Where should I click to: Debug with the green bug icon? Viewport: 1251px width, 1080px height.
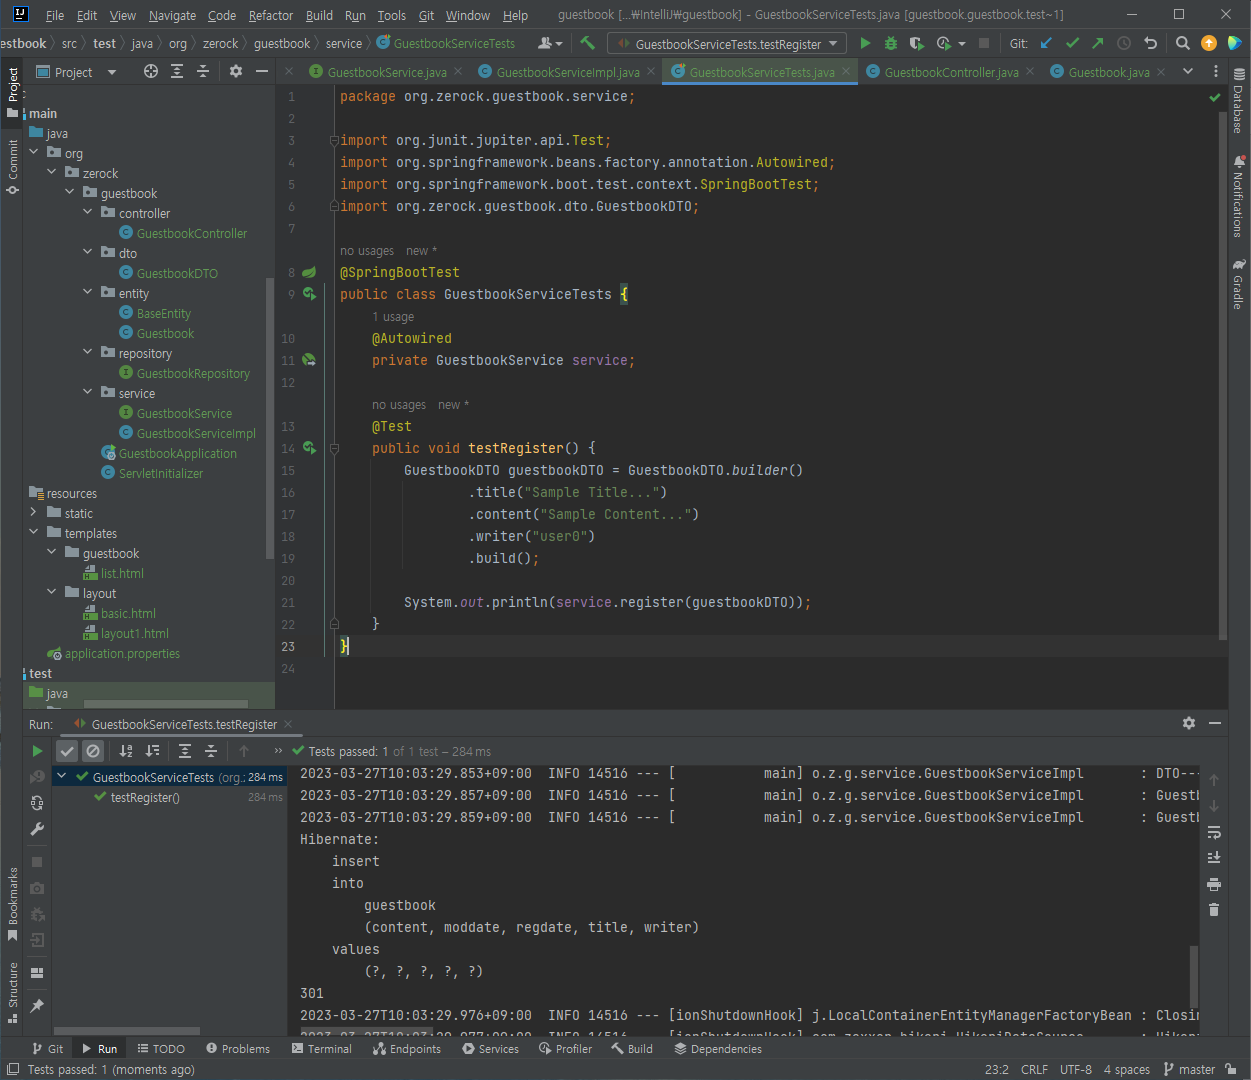pos(891,43)
